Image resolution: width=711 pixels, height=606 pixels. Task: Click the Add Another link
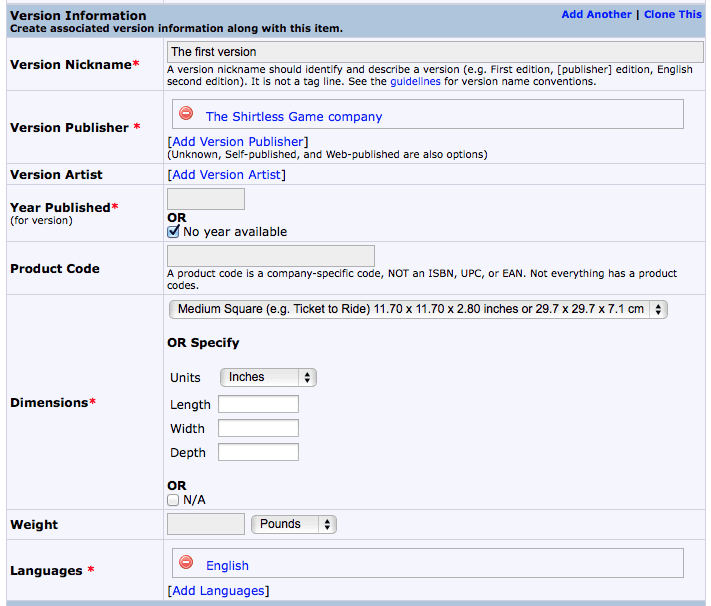pyautogui.click(x=596, y=15)
